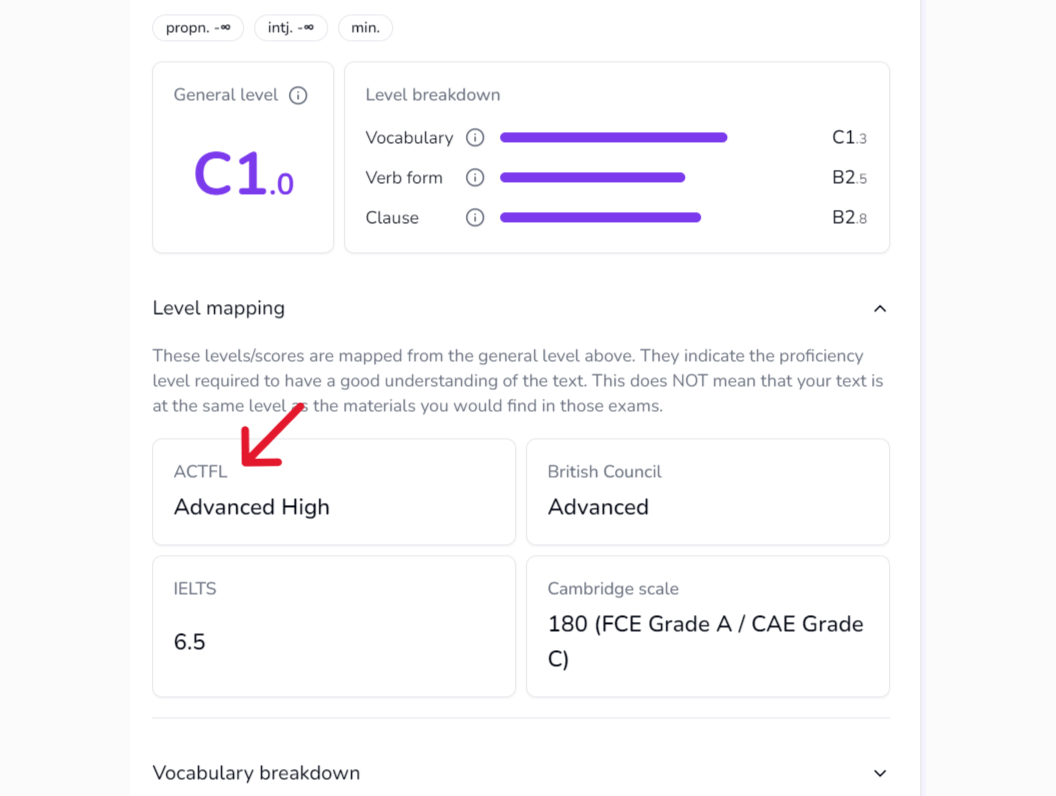
Task: Enable the 'min.' filter pill
Action: click(365, 28)
